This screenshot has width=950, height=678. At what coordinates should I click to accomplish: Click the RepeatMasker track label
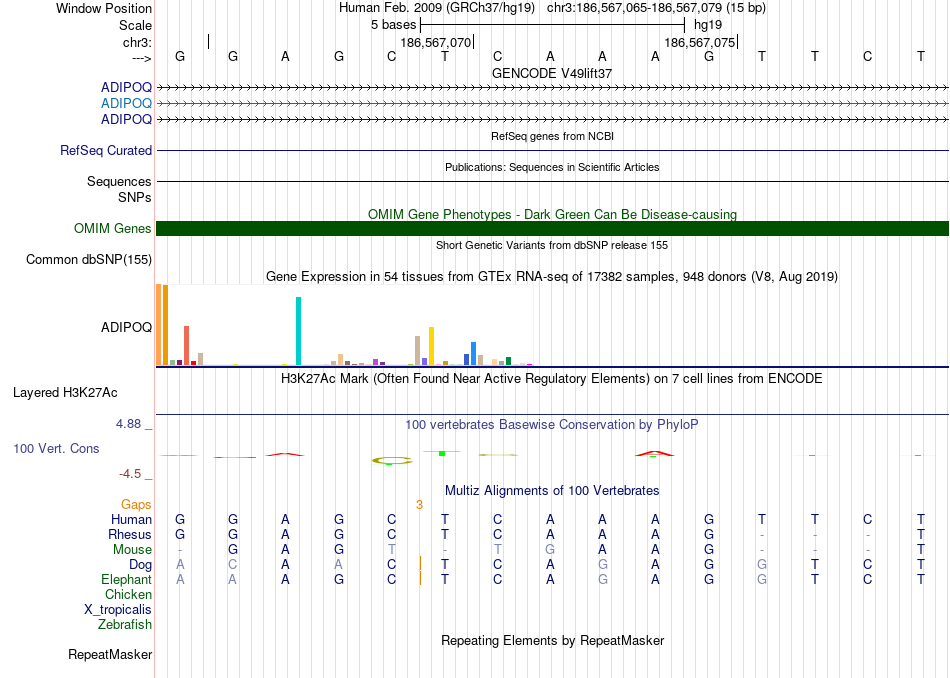click(x=110, y=654)
